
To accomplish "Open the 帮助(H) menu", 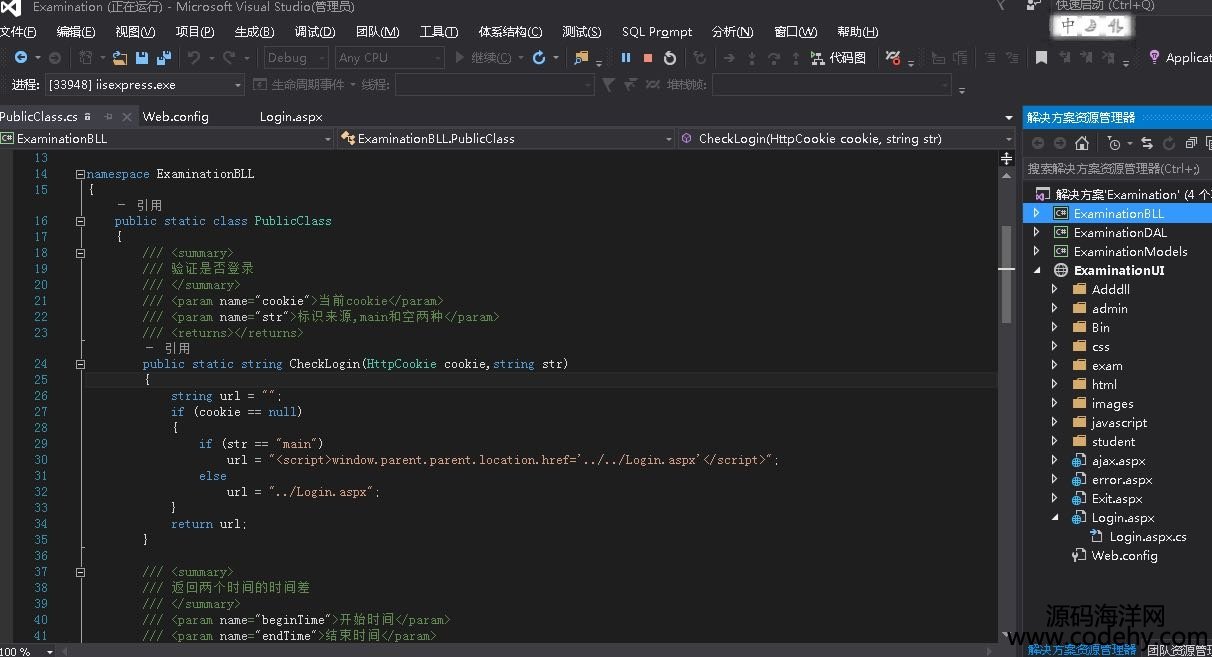I will point(859,32).
